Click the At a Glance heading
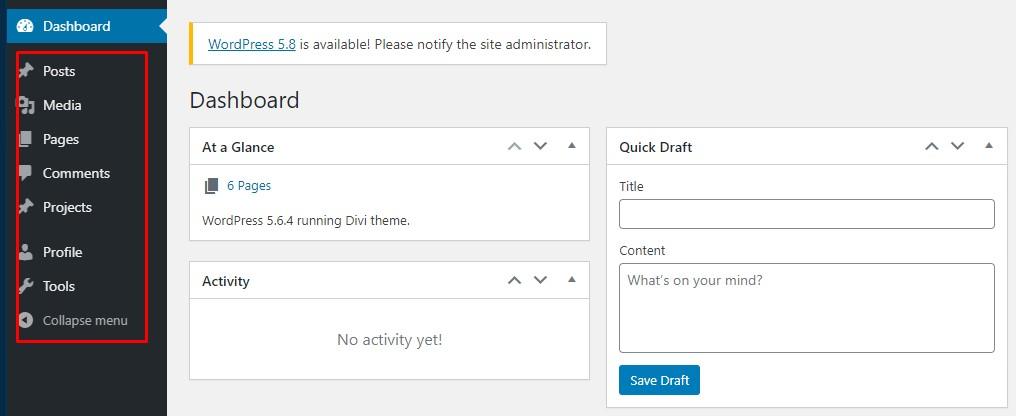Viewport: 1016px width, 416px height. point(238,147)
